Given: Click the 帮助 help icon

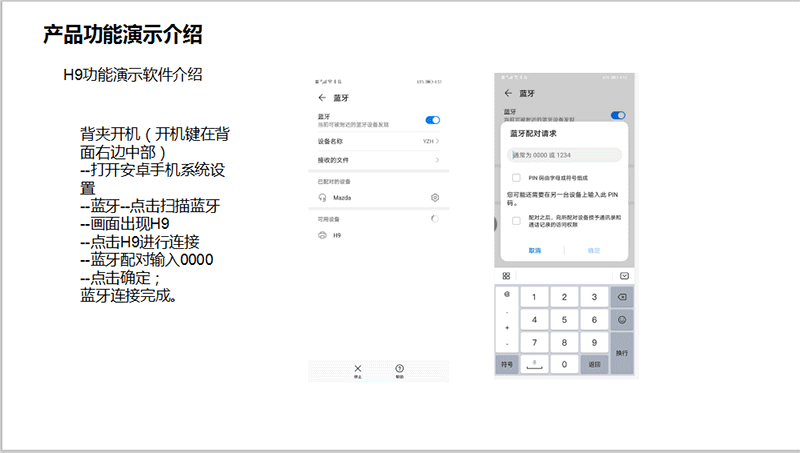Looking at the screenshot, I should [400, 368].
